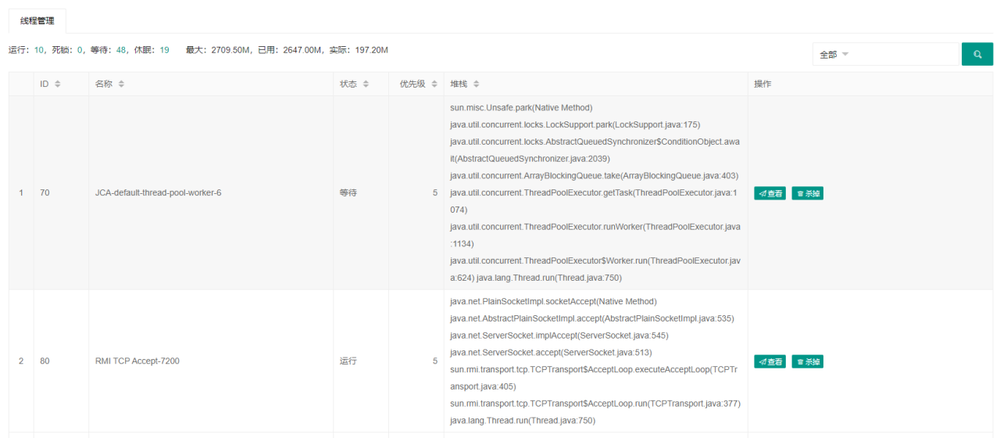
Task: Select thread name JCA-default-thread-pool-worker-6
Action: pyautogui.click(x=157, y=193)
